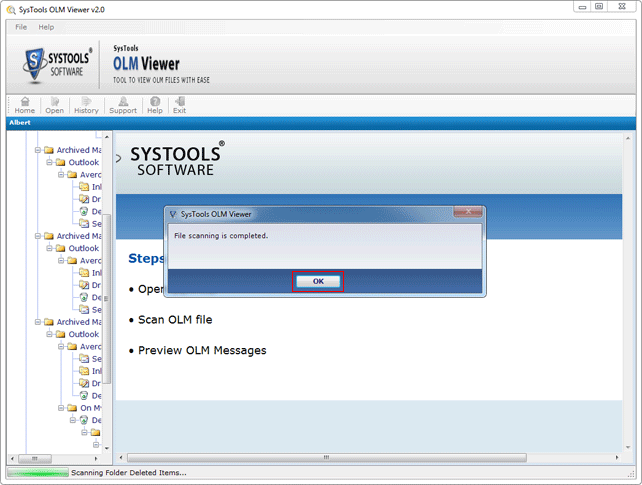Click the Albert header bar label
Screen dimensions: 642x485
pos(20,122)
